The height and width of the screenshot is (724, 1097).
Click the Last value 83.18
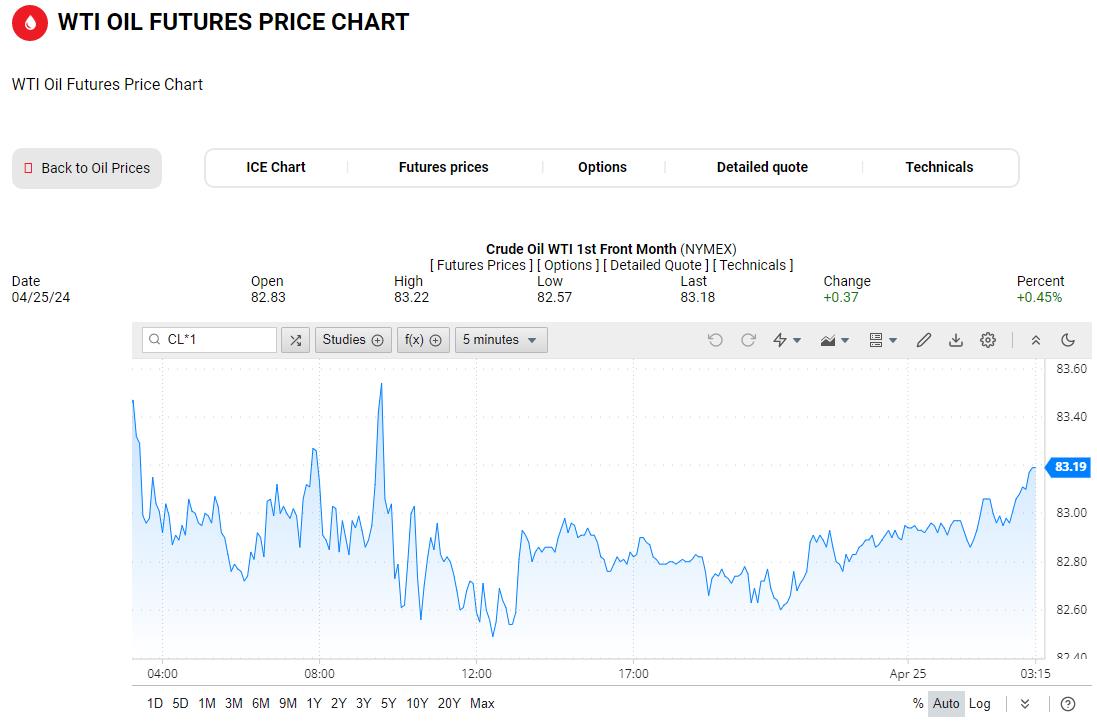click(698, 297)
